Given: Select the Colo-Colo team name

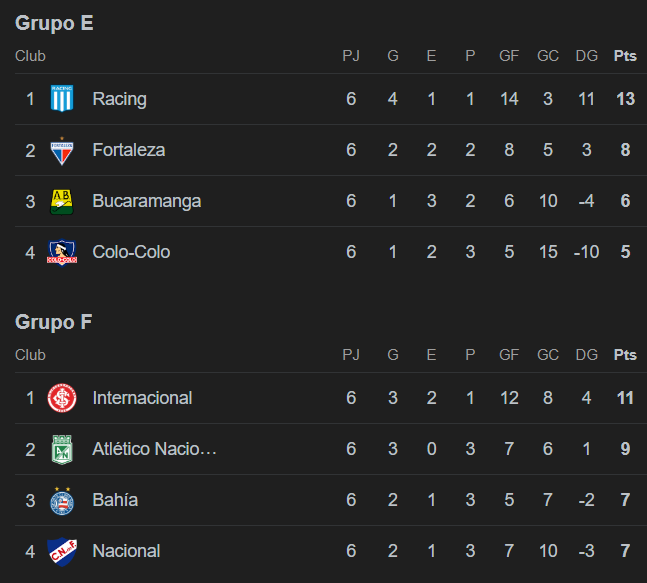Looking at the screenshot, I should point(131,252).
